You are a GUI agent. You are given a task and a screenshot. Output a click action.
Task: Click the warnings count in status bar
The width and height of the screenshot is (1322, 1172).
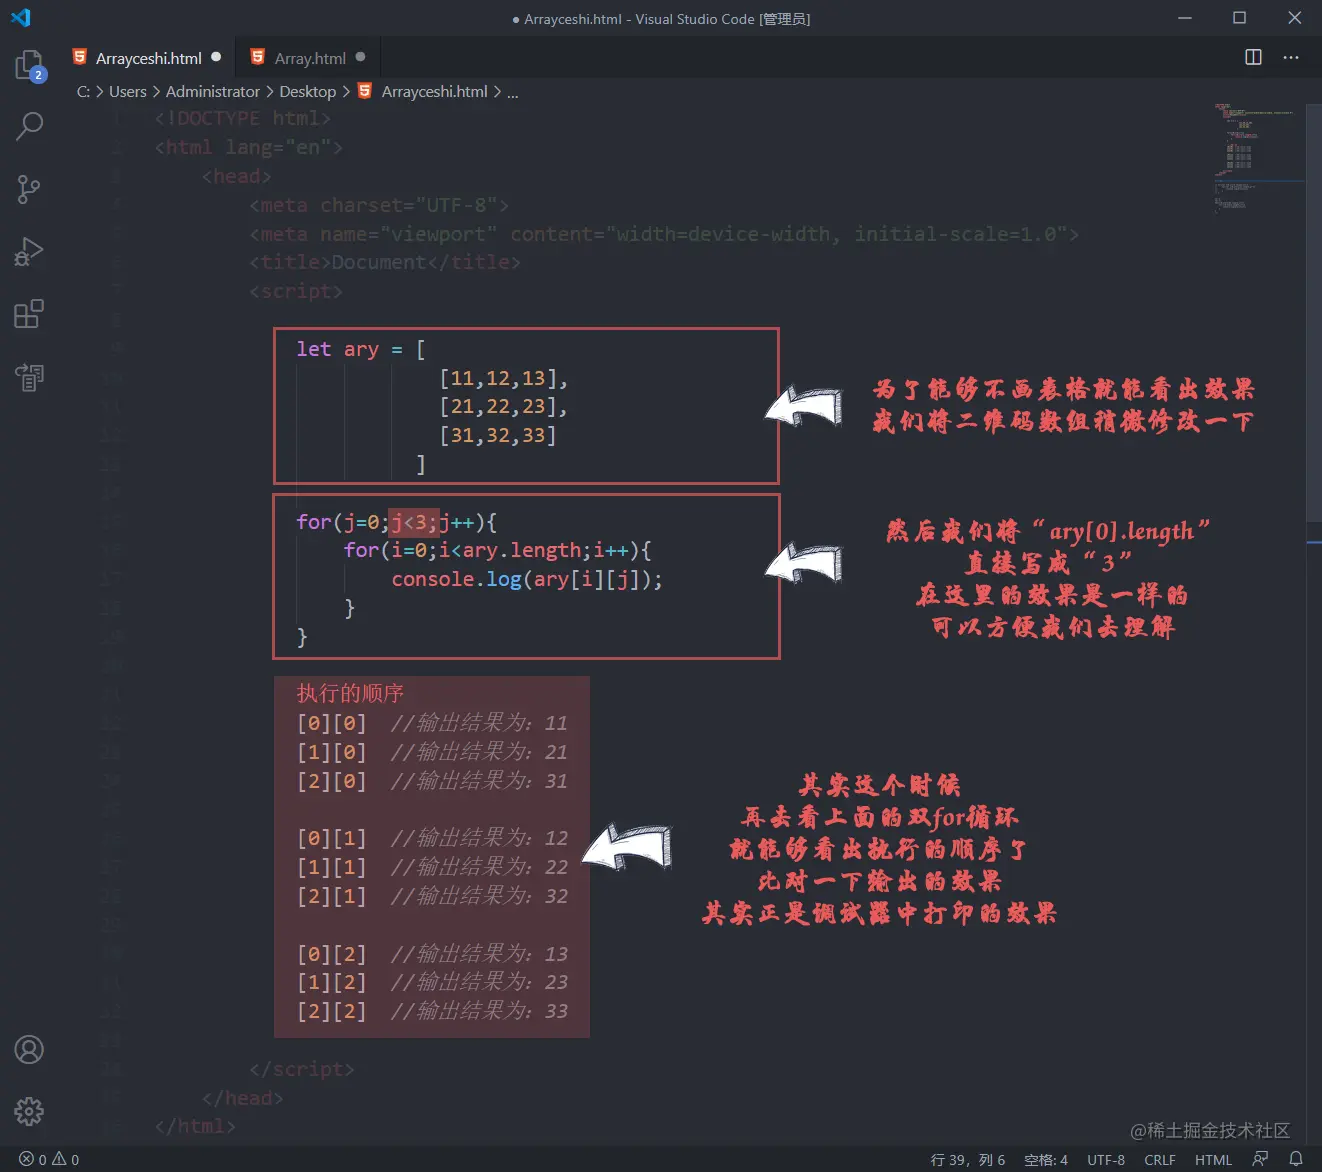(x=66, y=1159)
